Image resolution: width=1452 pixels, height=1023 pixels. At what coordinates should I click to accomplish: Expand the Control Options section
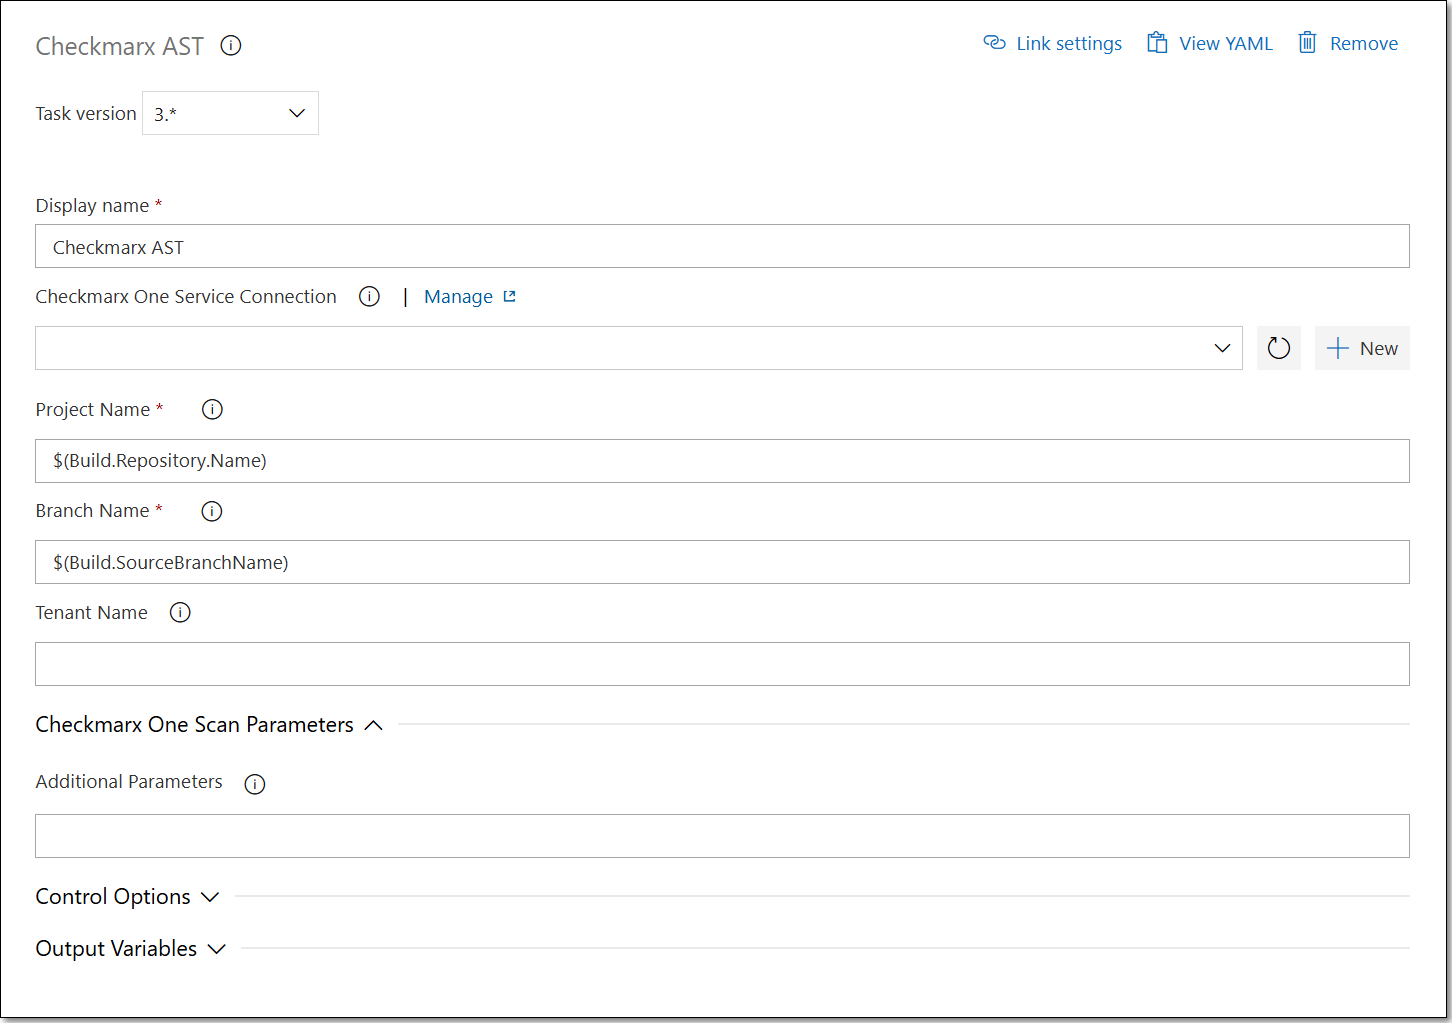pos(127,897)
